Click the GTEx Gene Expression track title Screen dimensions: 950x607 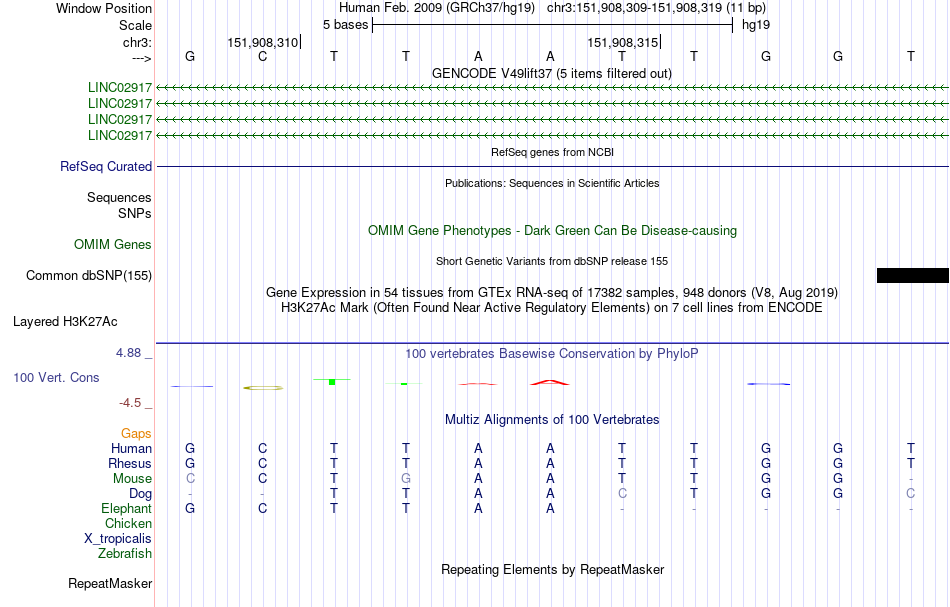click(552, 293)
